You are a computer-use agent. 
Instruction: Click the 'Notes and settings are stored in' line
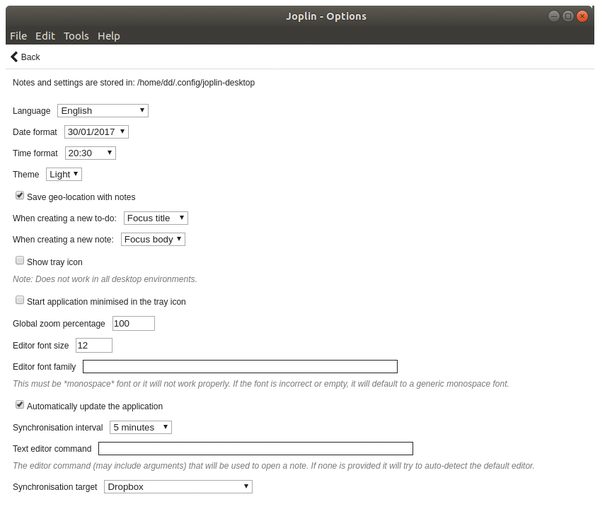(134, 83)
